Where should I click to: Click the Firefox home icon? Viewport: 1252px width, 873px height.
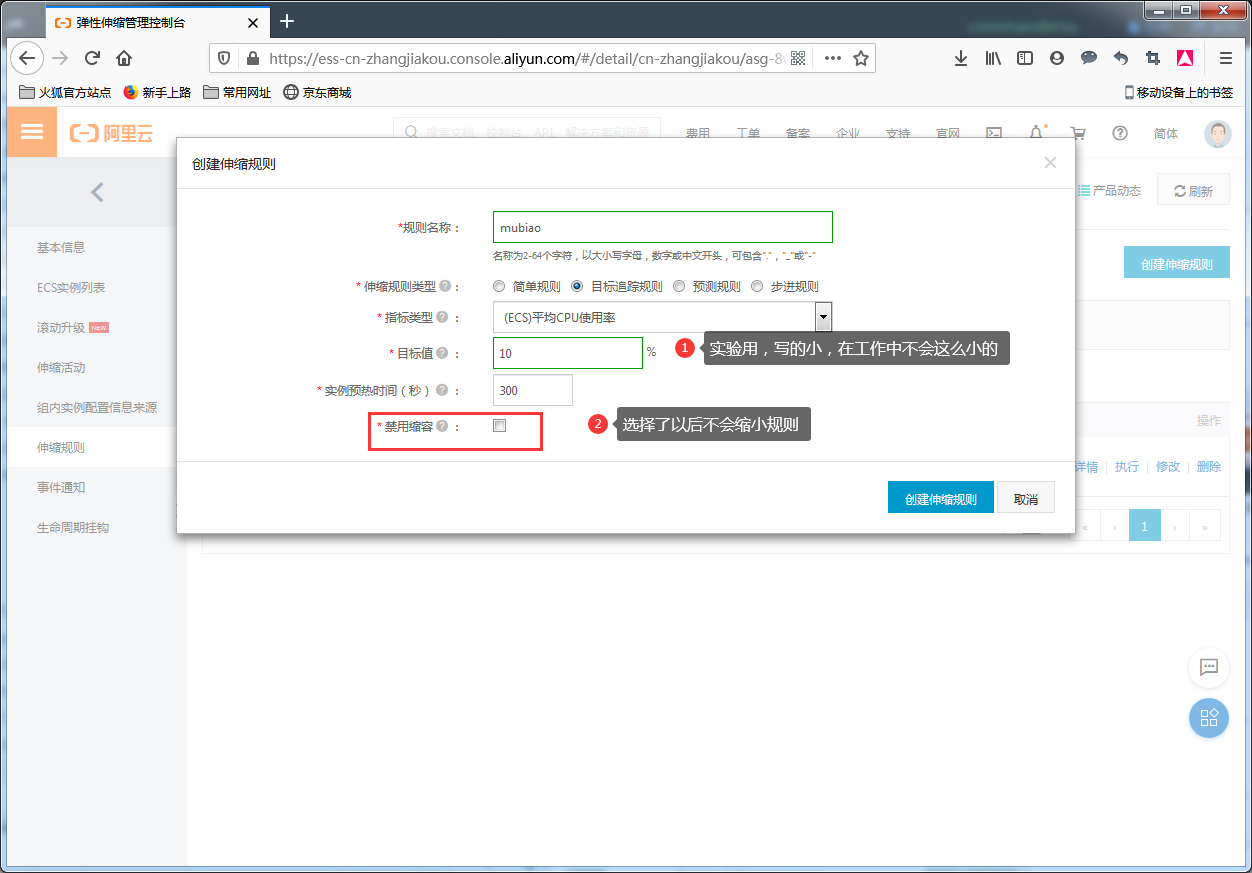(124, 58)
